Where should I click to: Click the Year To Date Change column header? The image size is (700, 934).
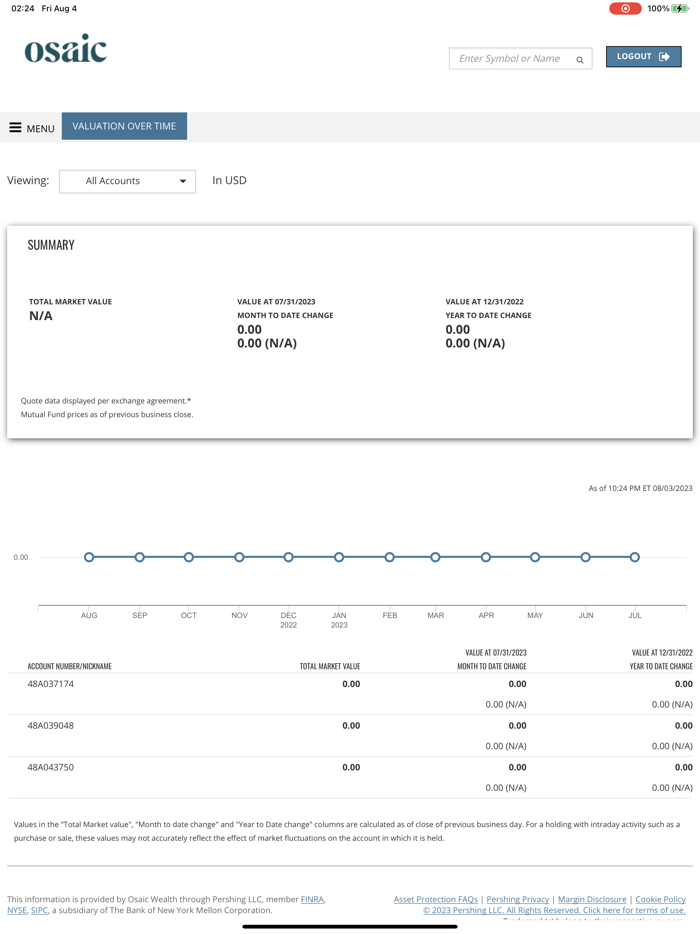[x=661, y=667]
